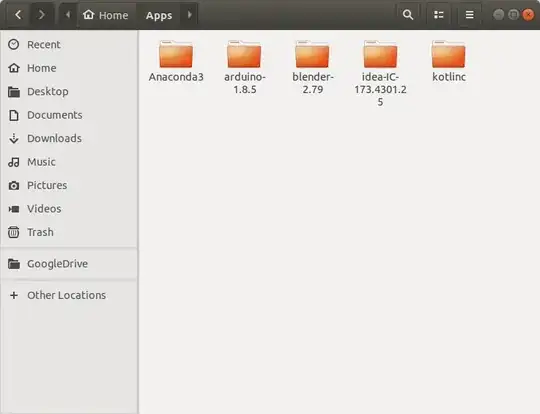Click the plus icon beside Other Locations
540x414 pixels.
pyautogui.click(x=14, y=295)
